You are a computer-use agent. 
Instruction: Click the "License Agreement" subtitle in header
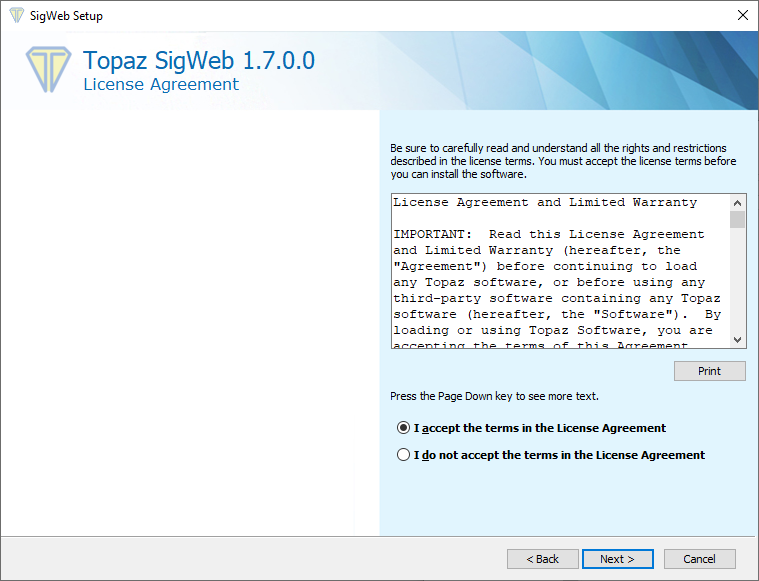click(161, 85)
